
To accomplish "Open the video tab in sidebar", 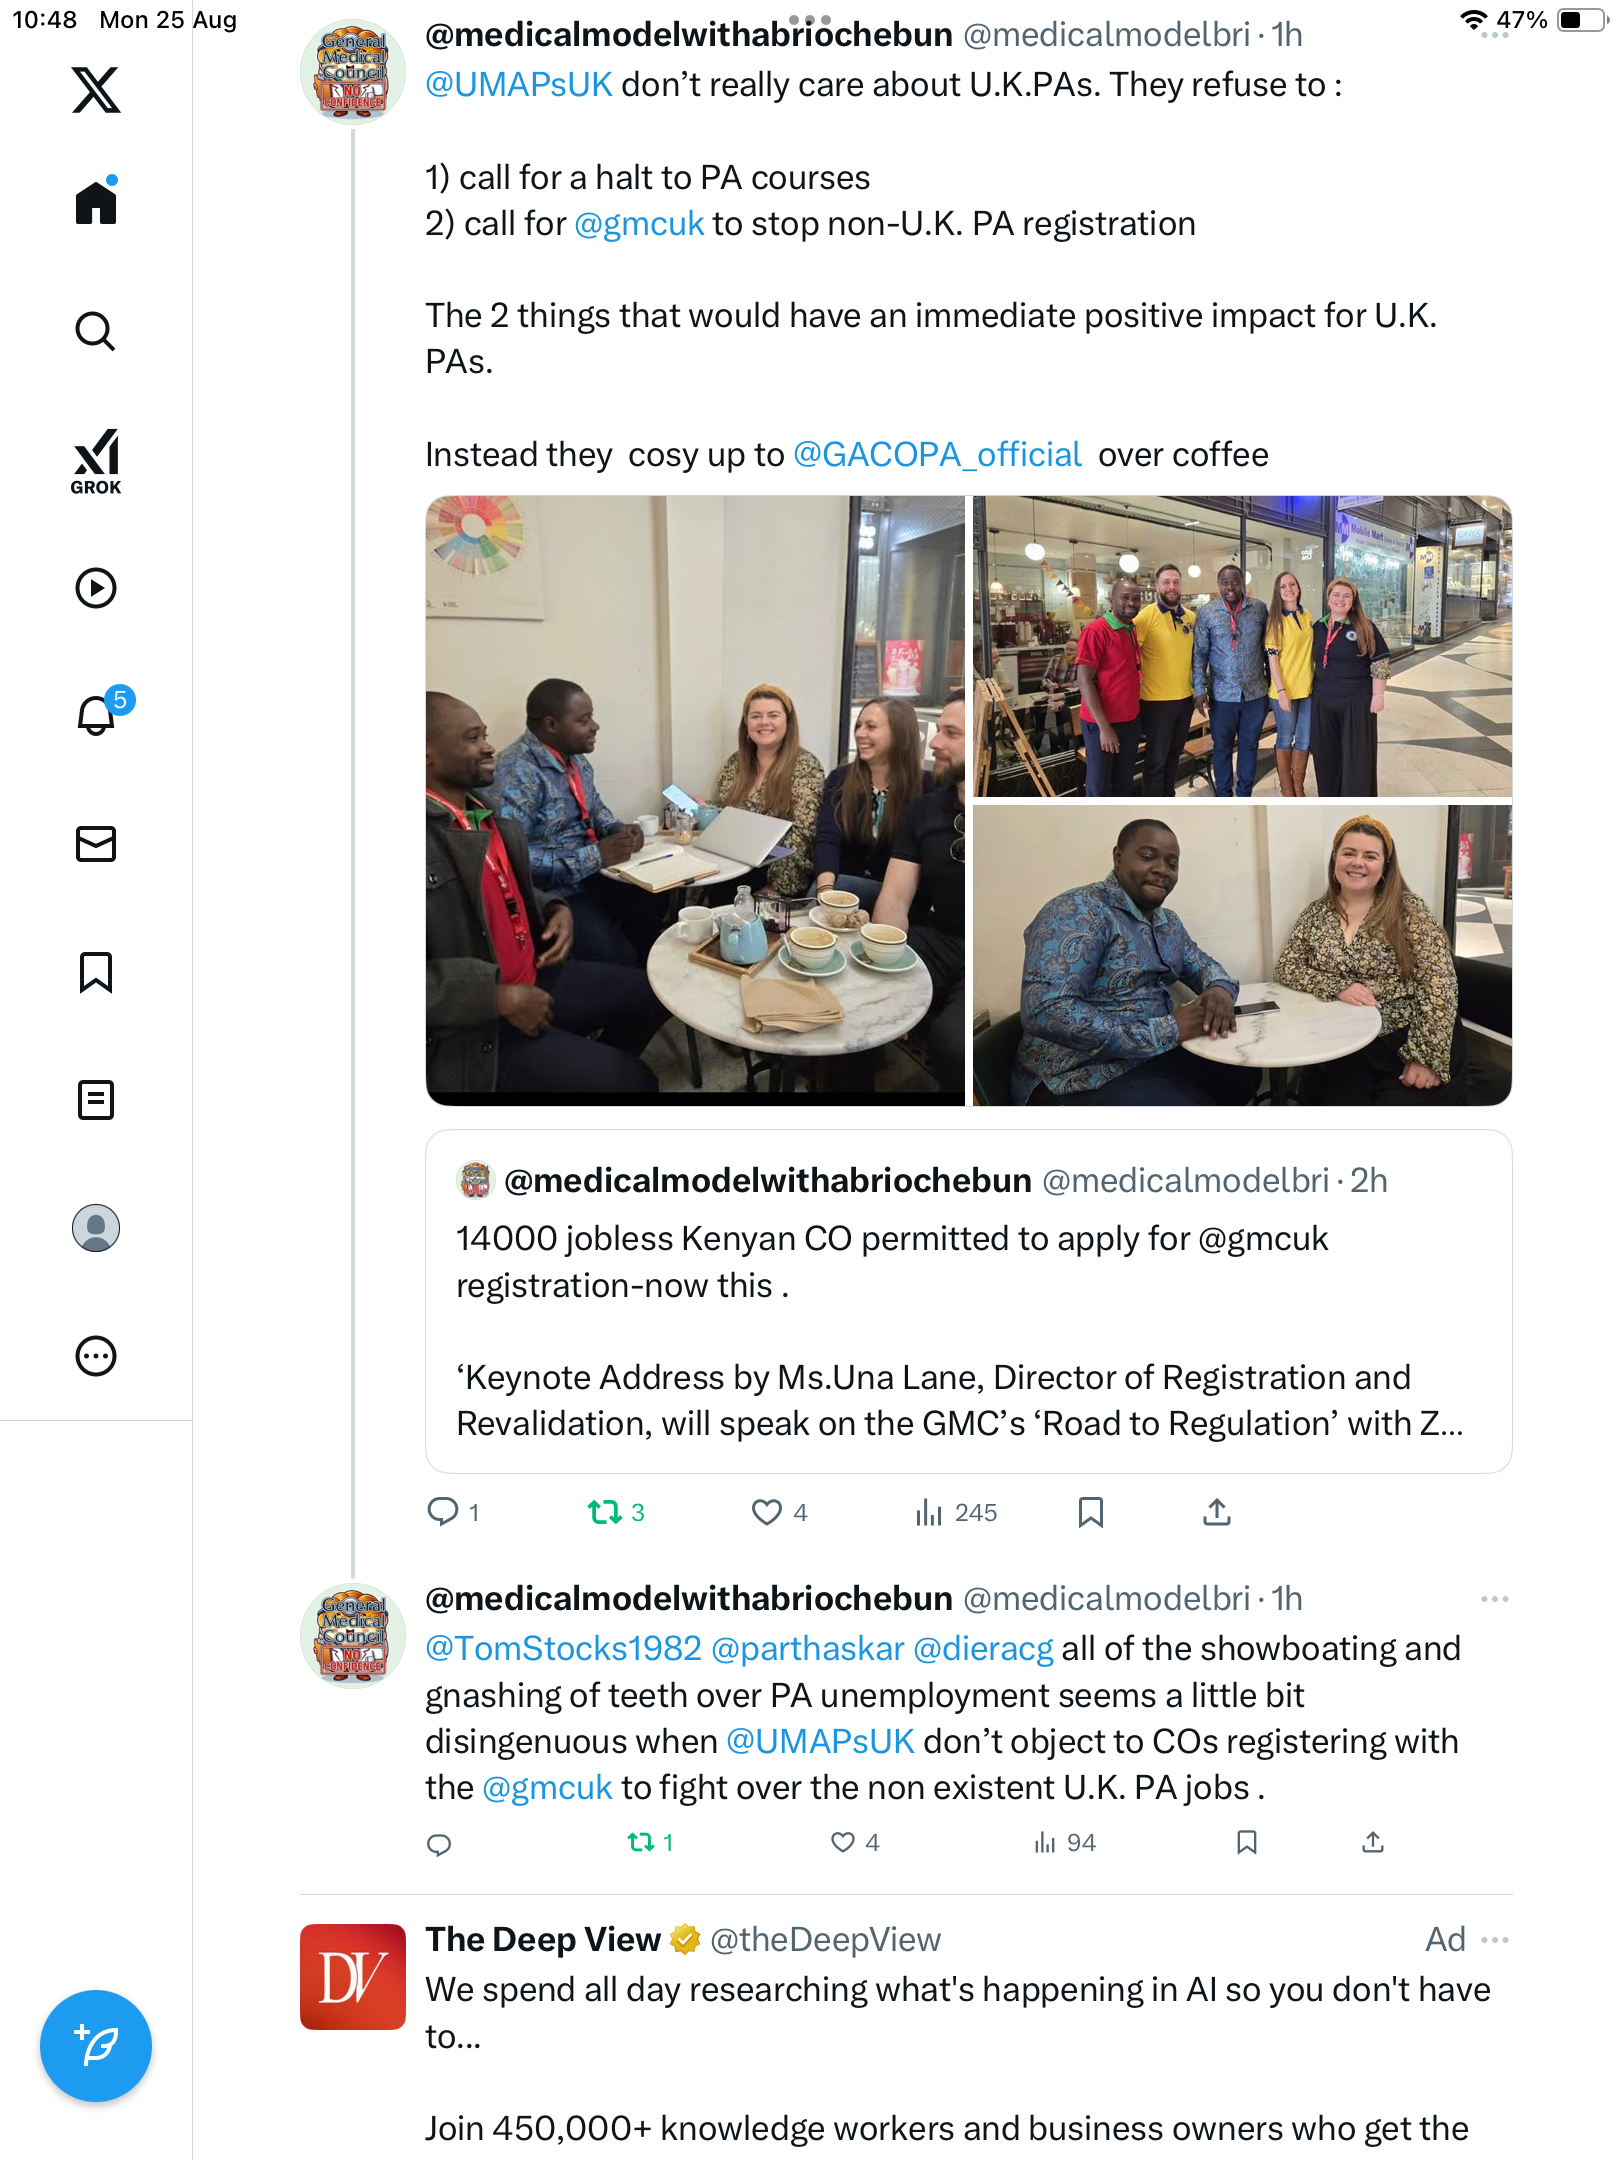I will 96,588.
